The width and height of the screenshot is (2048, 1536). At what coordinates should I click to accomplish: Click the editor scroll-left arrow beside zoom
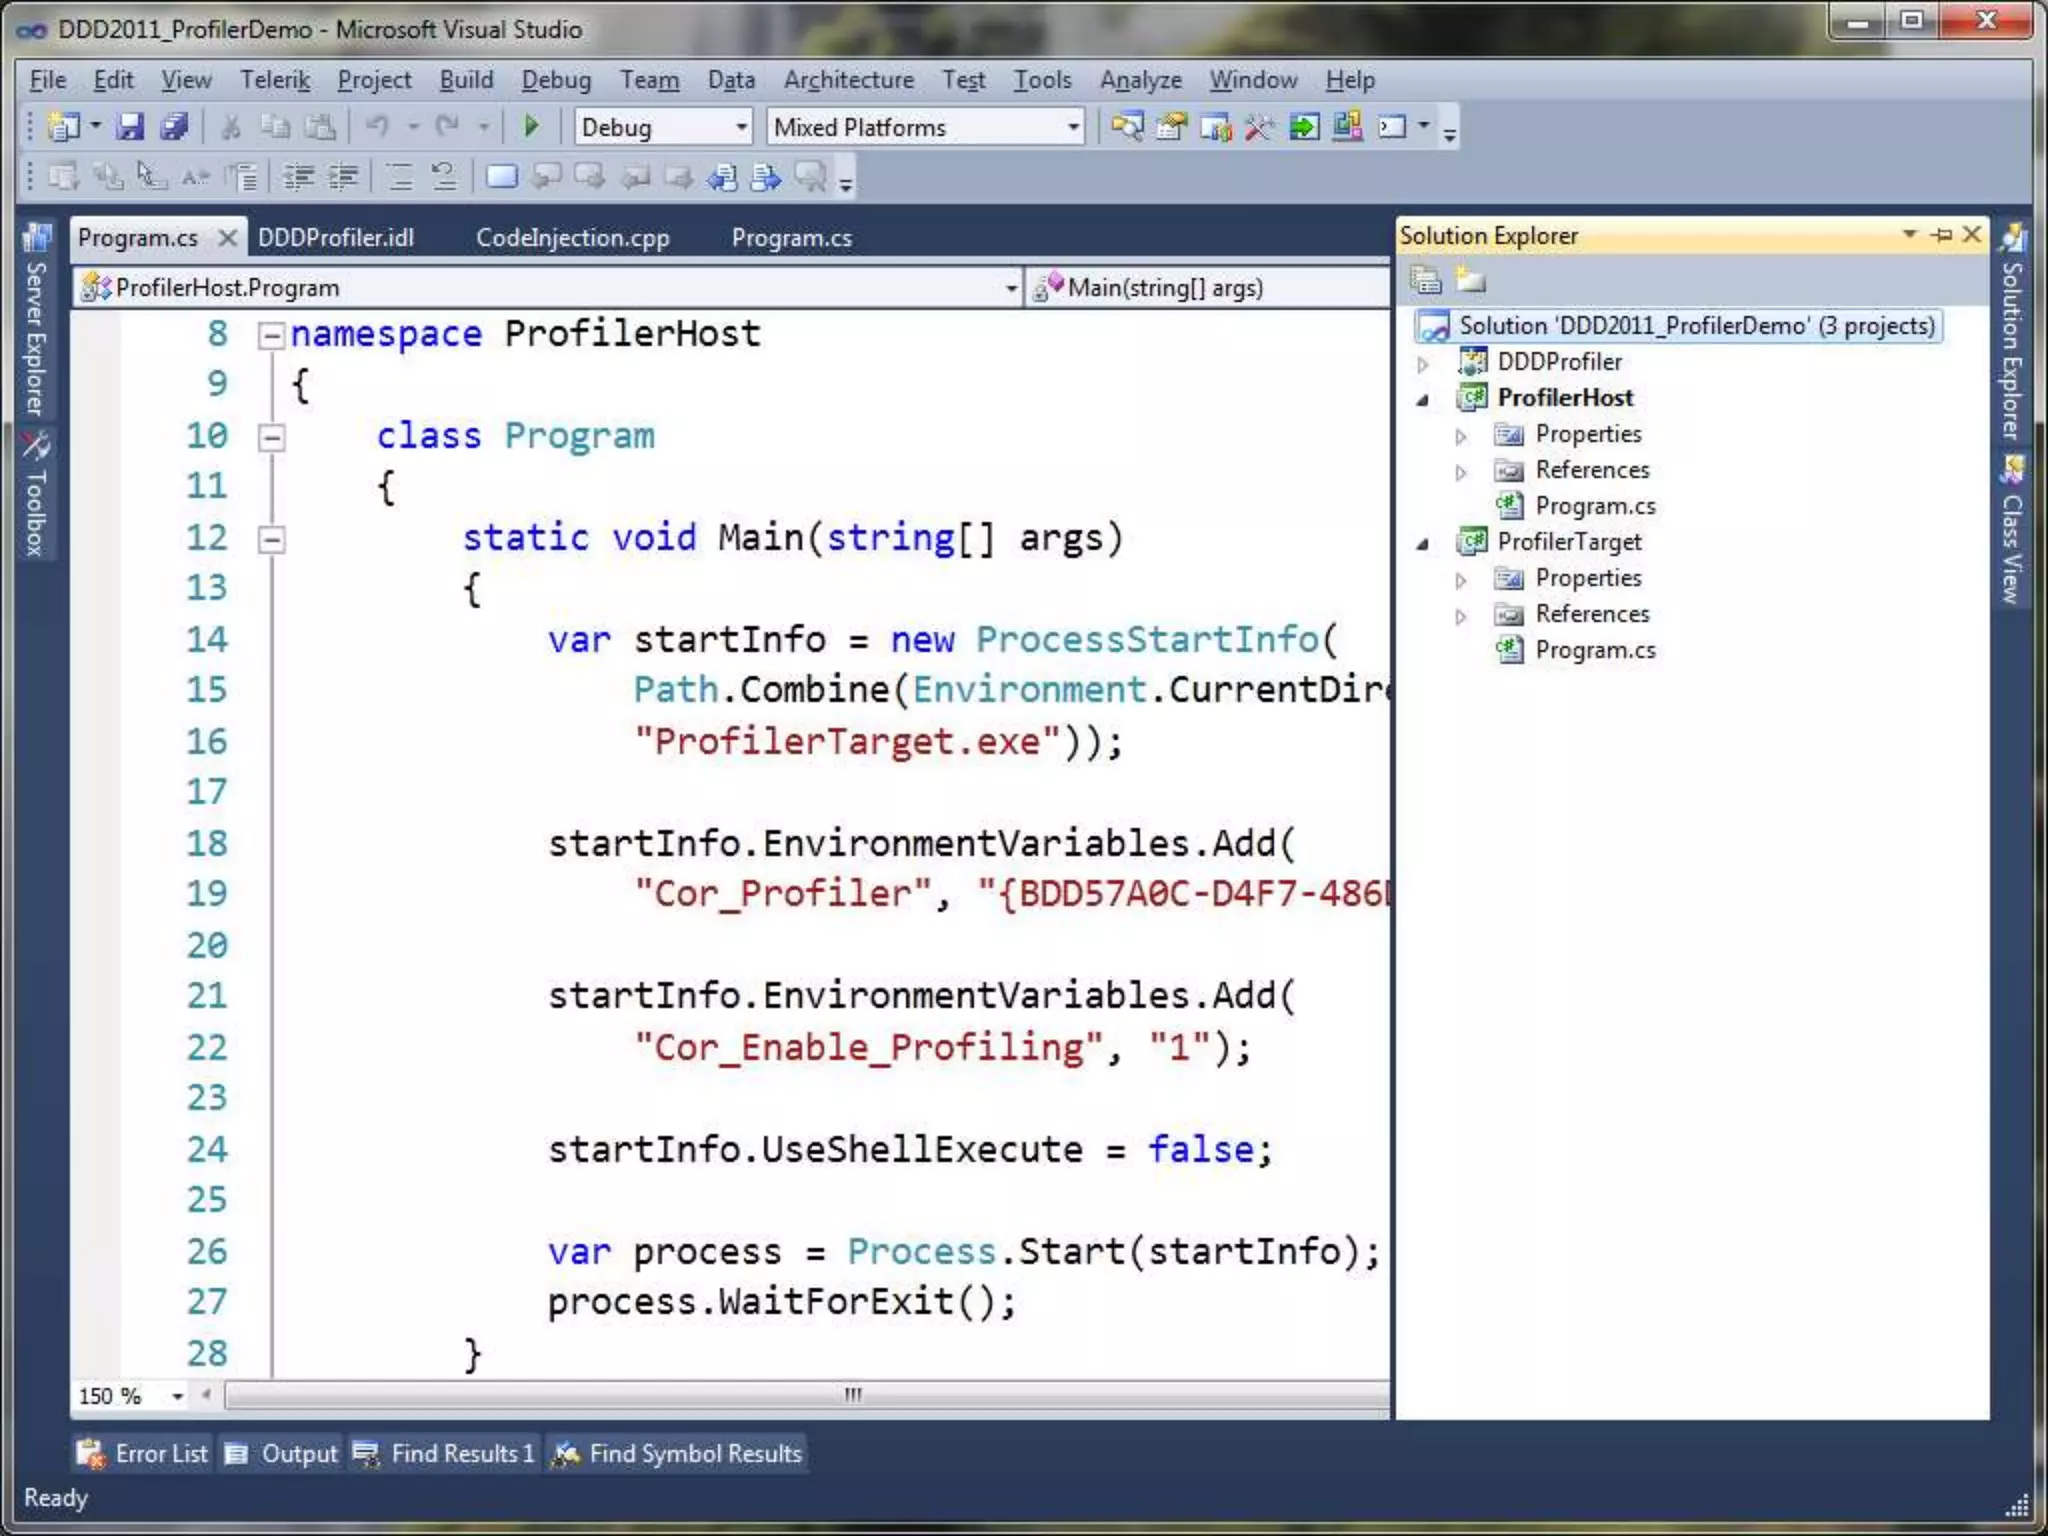207,1395
